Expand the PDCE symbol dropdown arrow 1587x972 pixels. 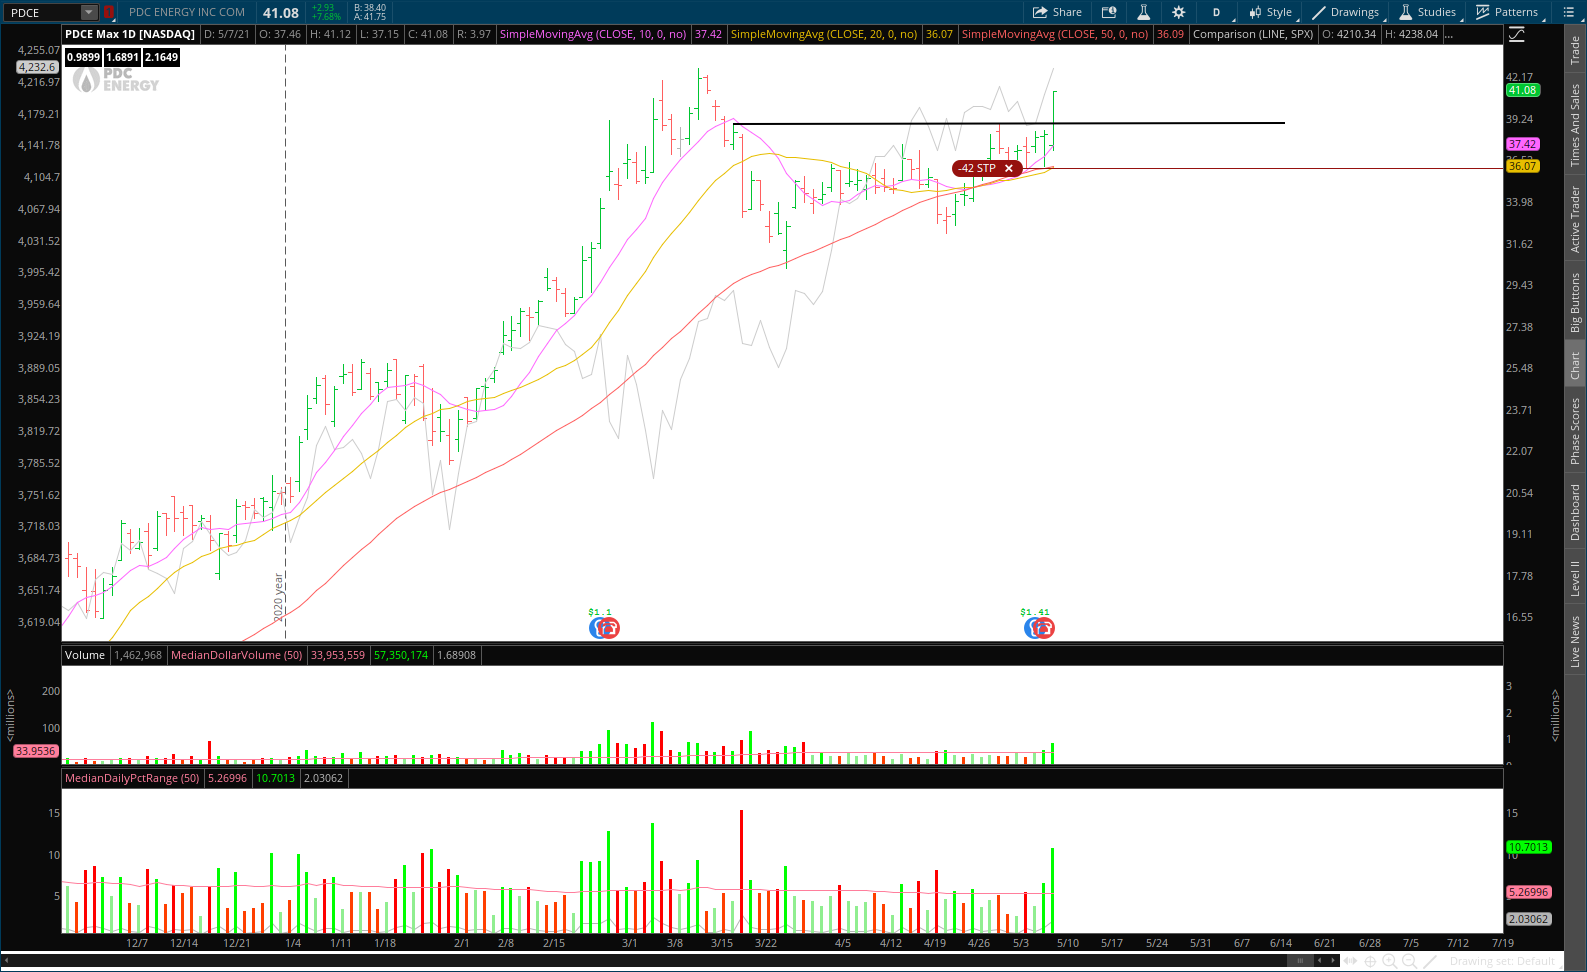click(88, 12)
